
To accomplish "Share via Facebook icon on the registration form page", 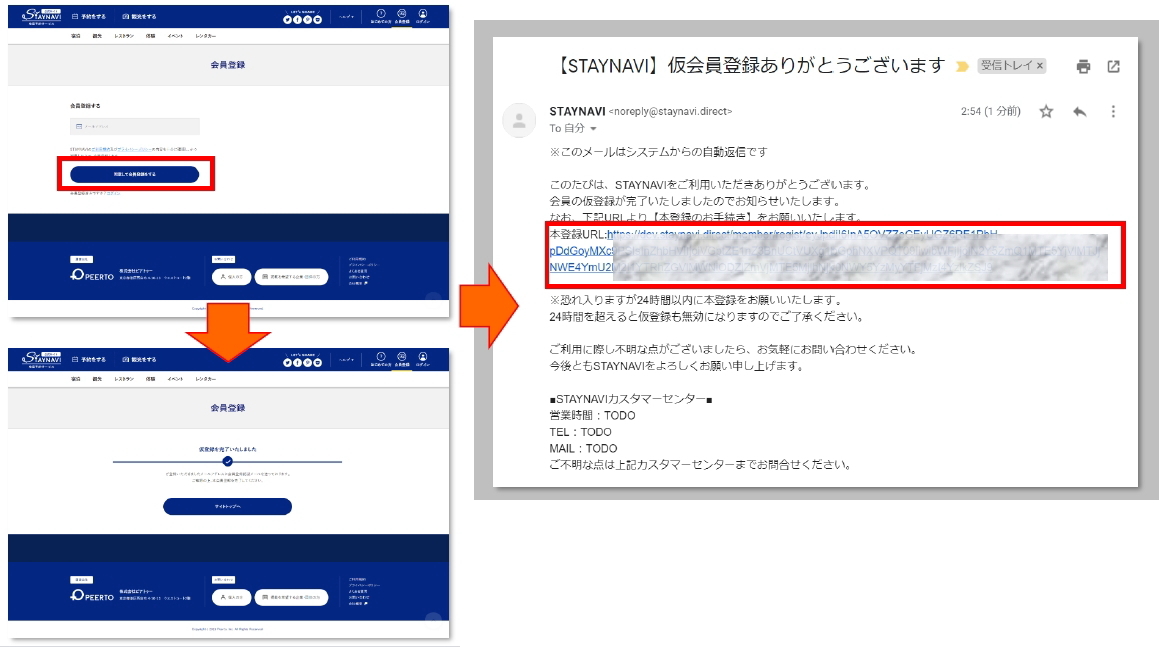I will tap(297, 19).
